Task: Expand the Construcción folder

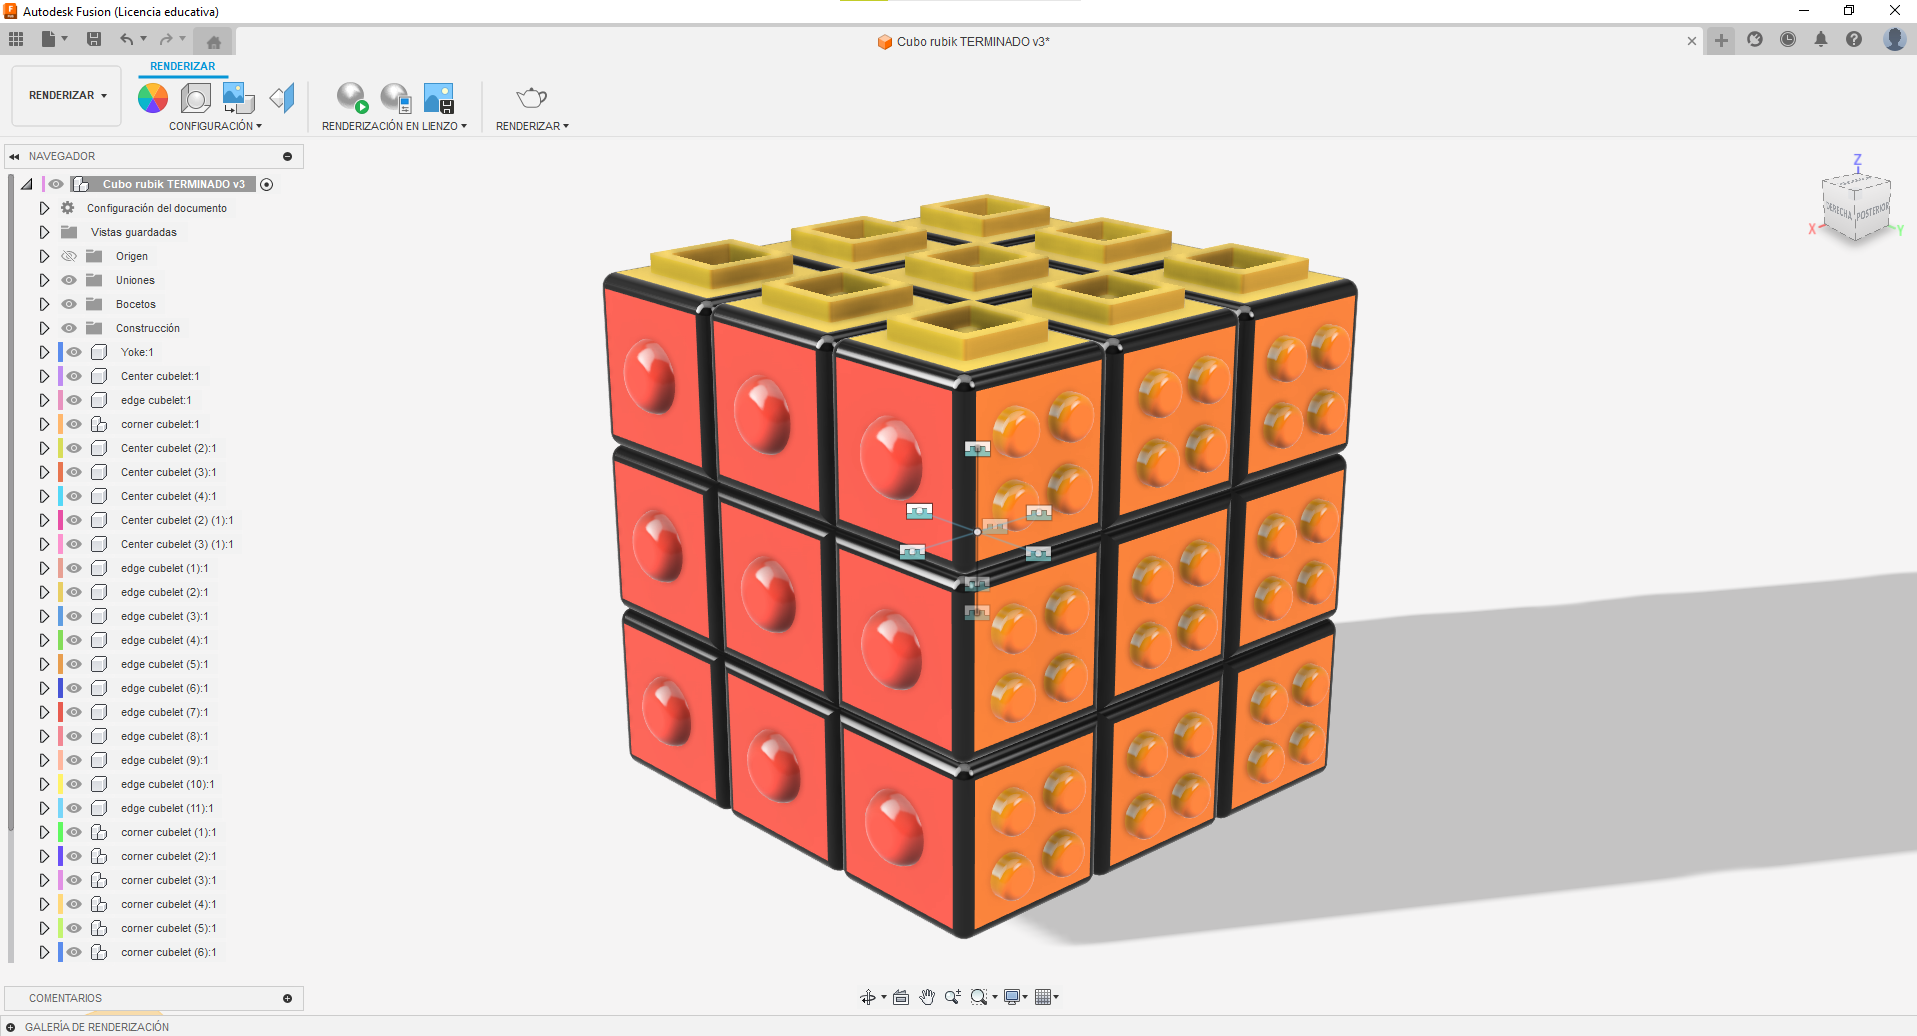Action: 44,328
